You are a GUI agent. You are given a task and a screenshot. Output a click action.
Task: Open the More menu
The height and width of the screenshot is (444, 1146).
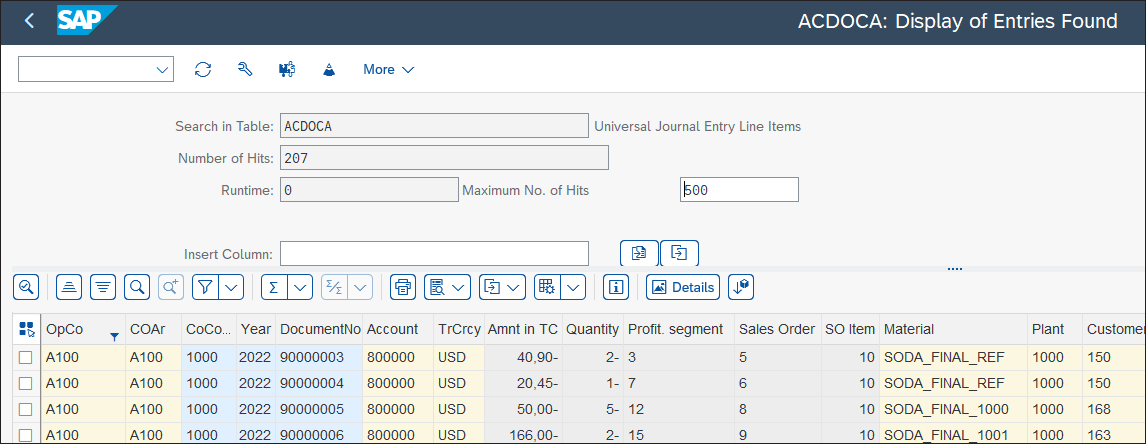pyautogui.click(x=389, y=69)
